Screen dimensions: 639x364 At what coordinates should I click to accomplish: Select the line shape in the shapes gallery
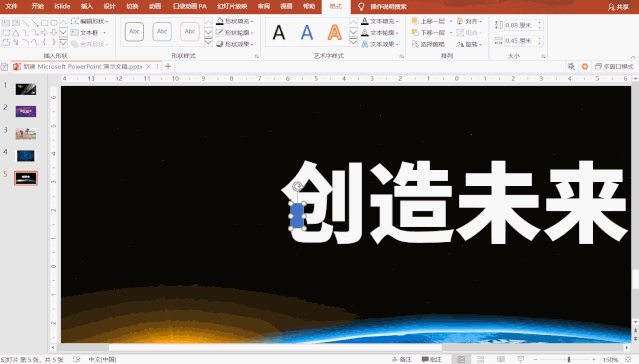tap(25, 23)
